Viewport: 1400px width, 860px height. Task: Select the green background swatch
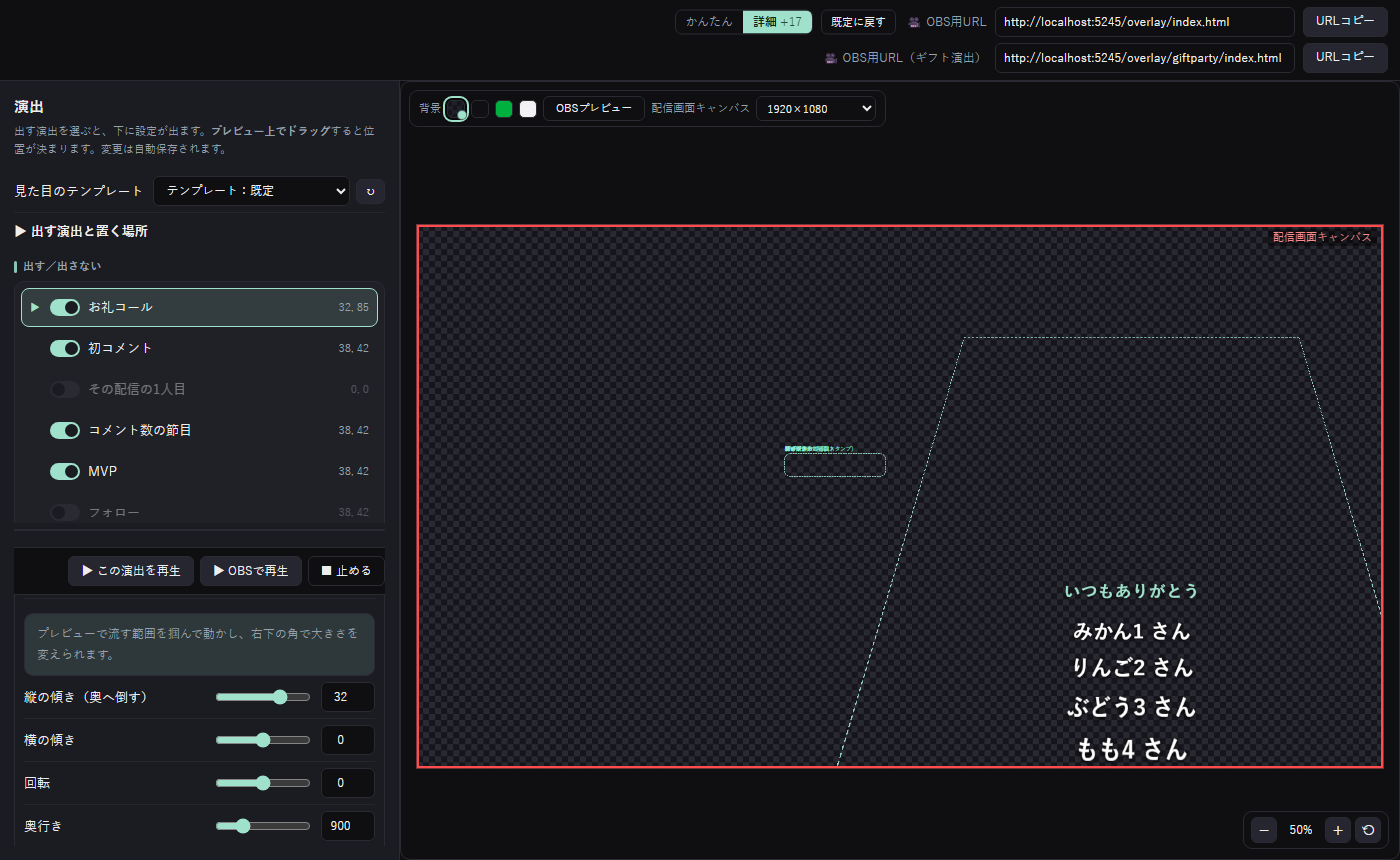click(504, 109)
